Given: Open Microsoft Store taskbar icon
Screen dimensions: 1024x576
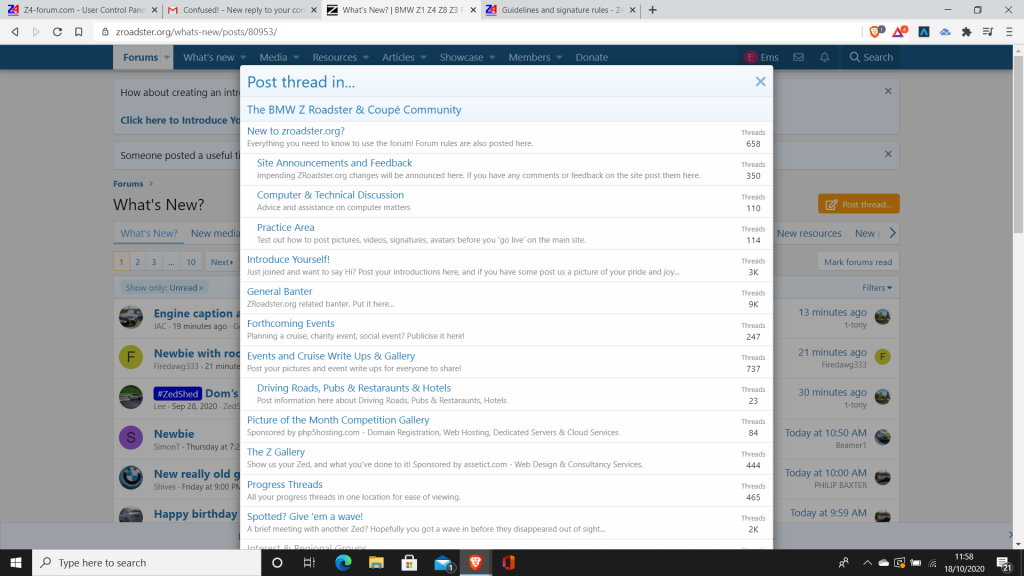Looking at the screenshot, I should (409, 562).
